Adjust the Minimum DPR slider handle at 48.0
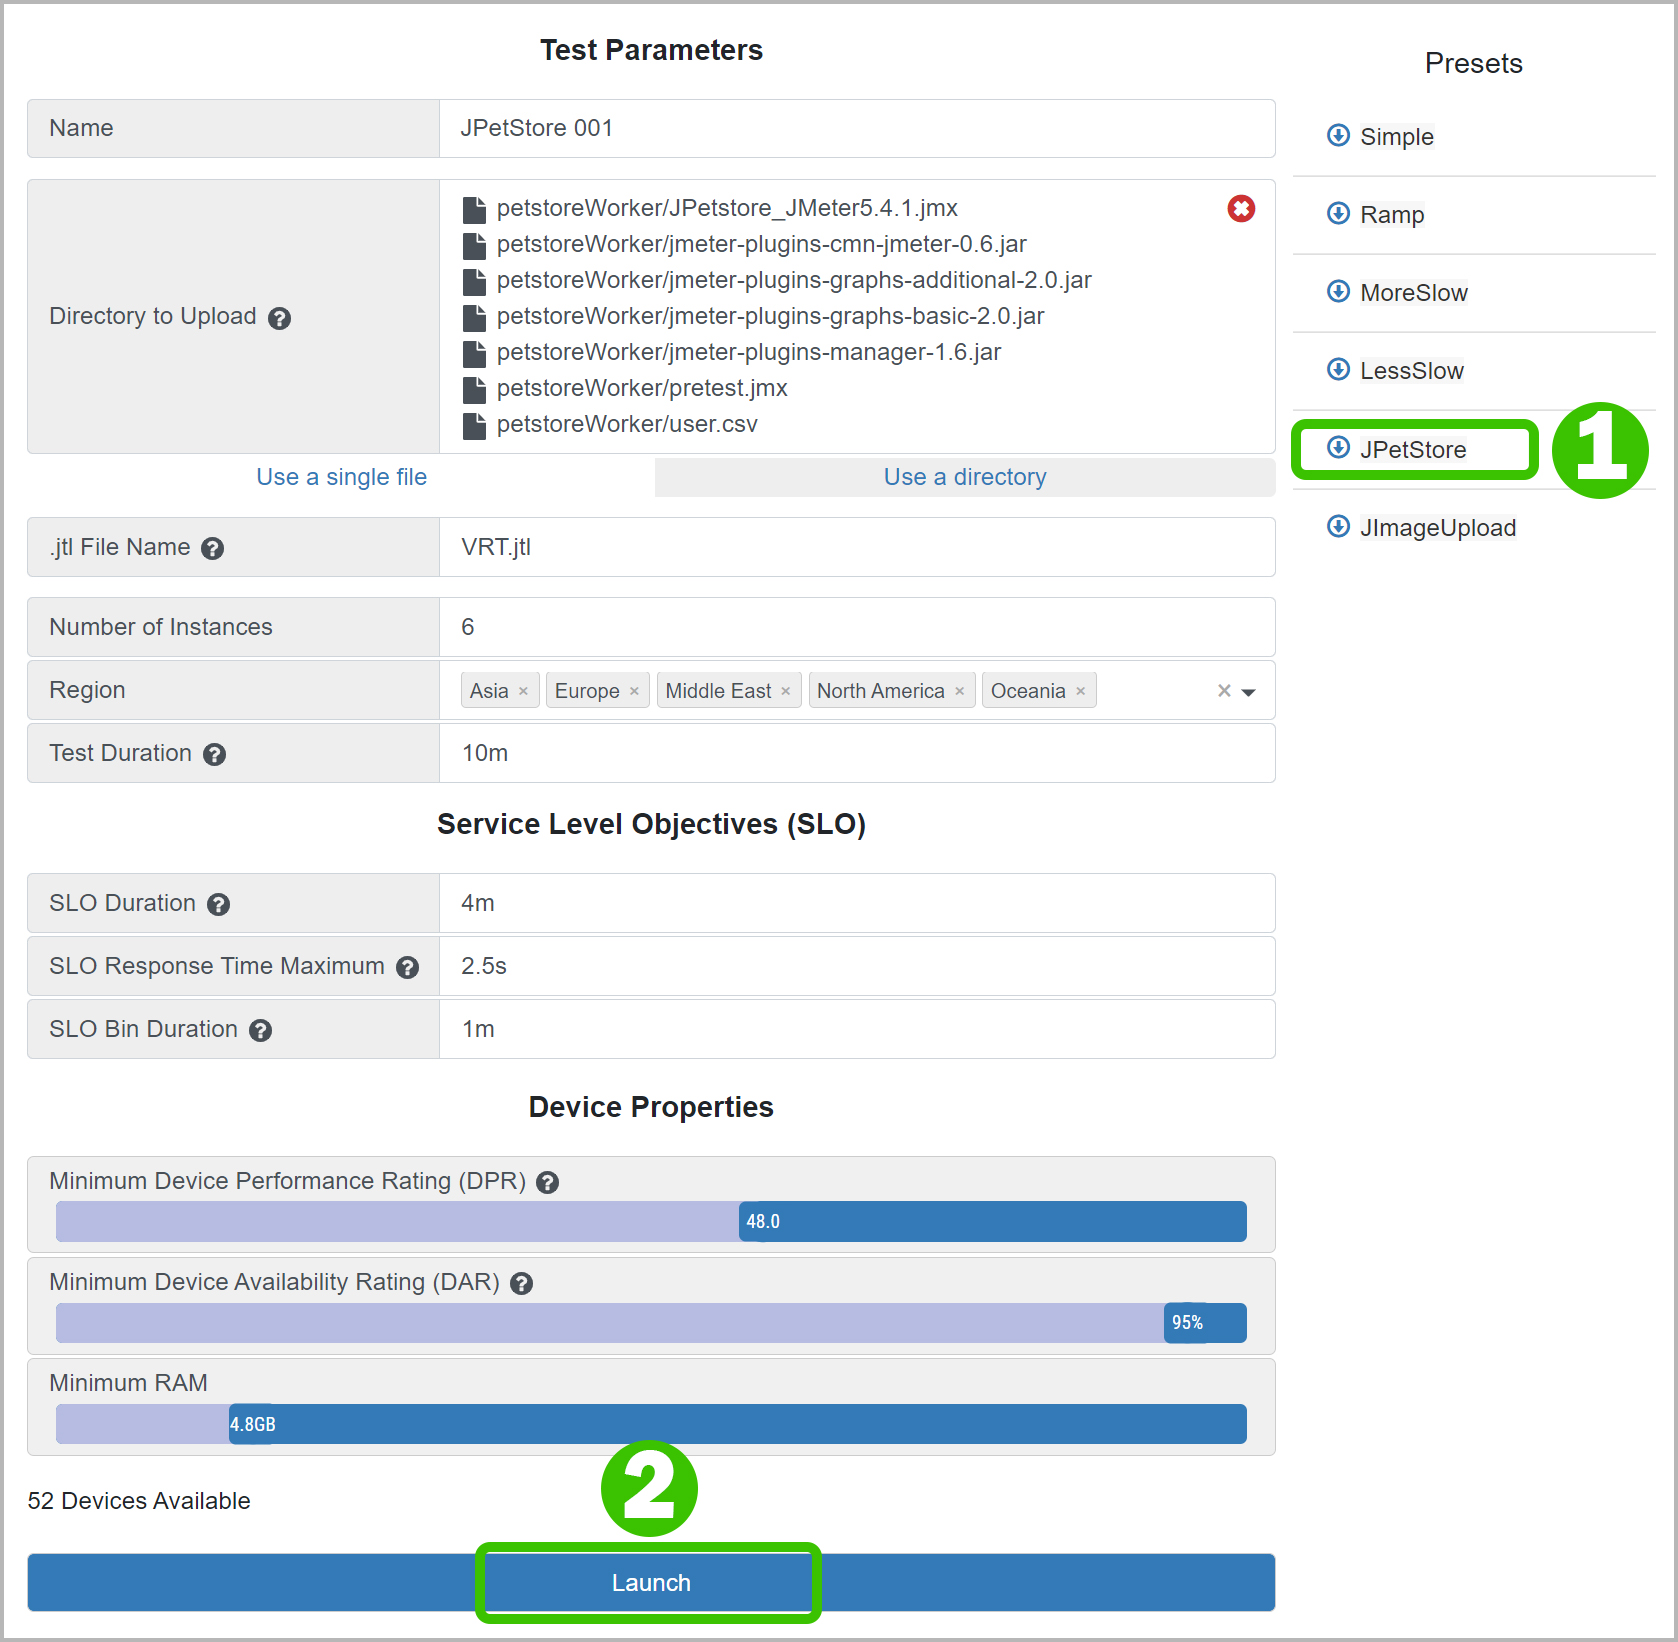 tap(762, 1222)
